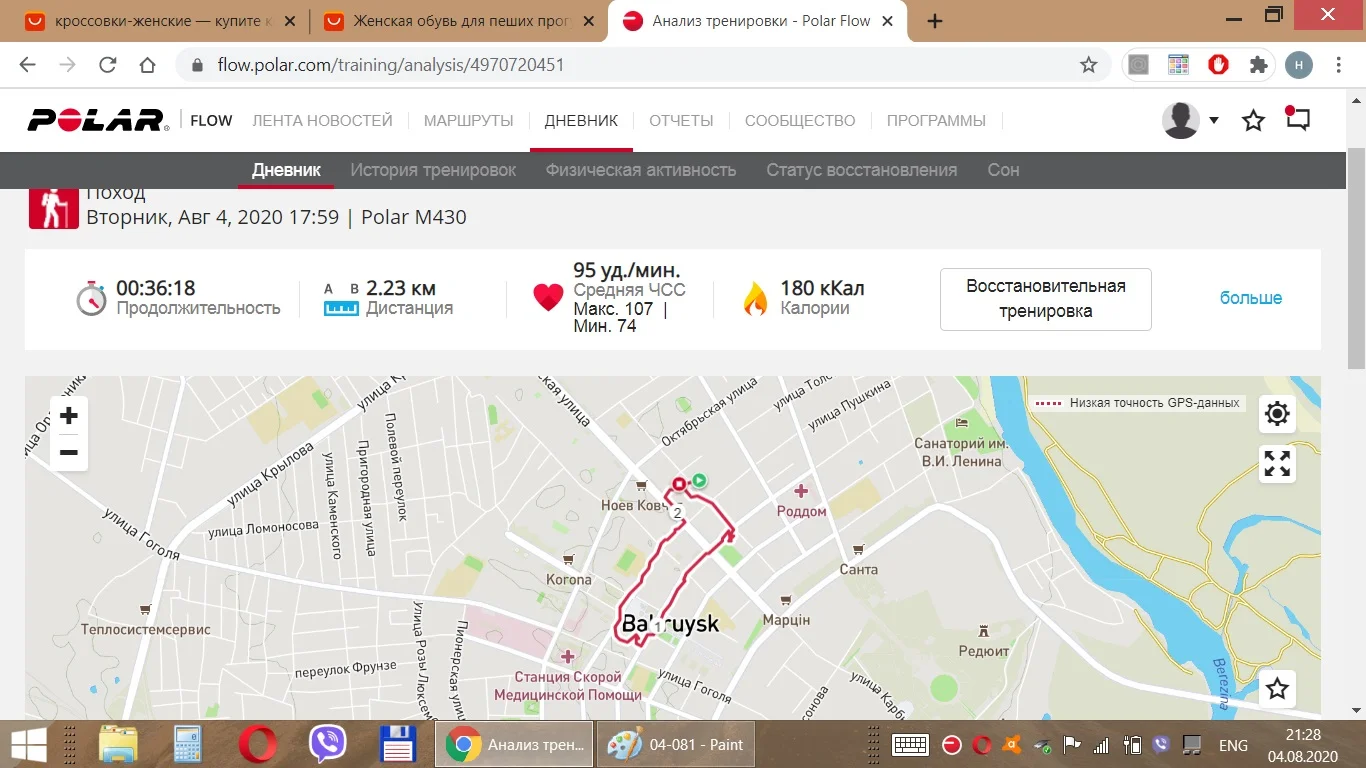Zoom out of the map with minus button
The height and width of the screenshot is (768, 1366).
69,453
